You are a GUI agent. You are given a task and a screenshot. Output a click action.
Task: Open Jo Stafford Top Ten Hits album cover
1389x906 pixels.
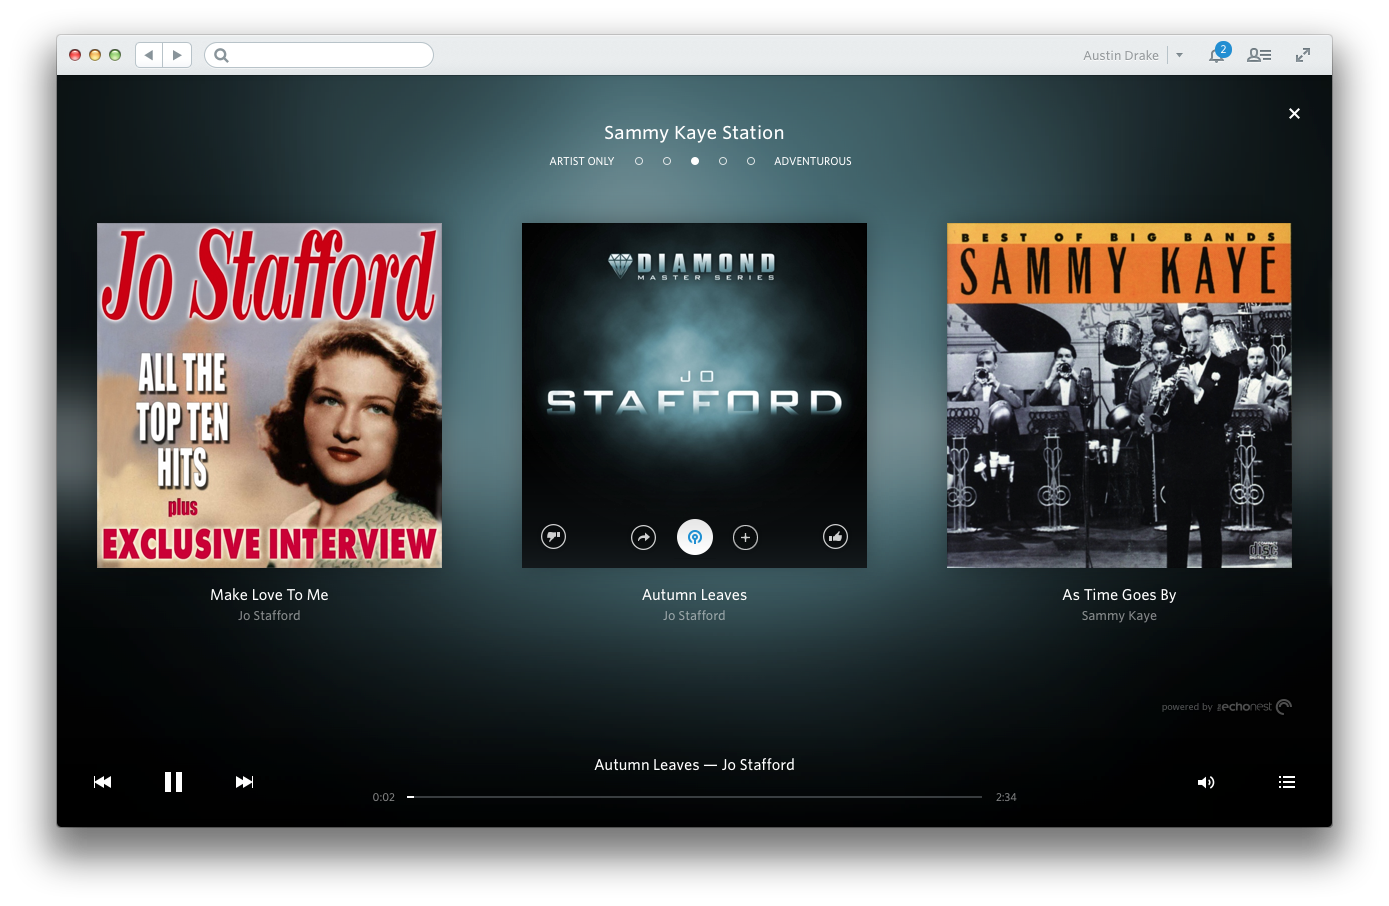(x=269, y=395)
